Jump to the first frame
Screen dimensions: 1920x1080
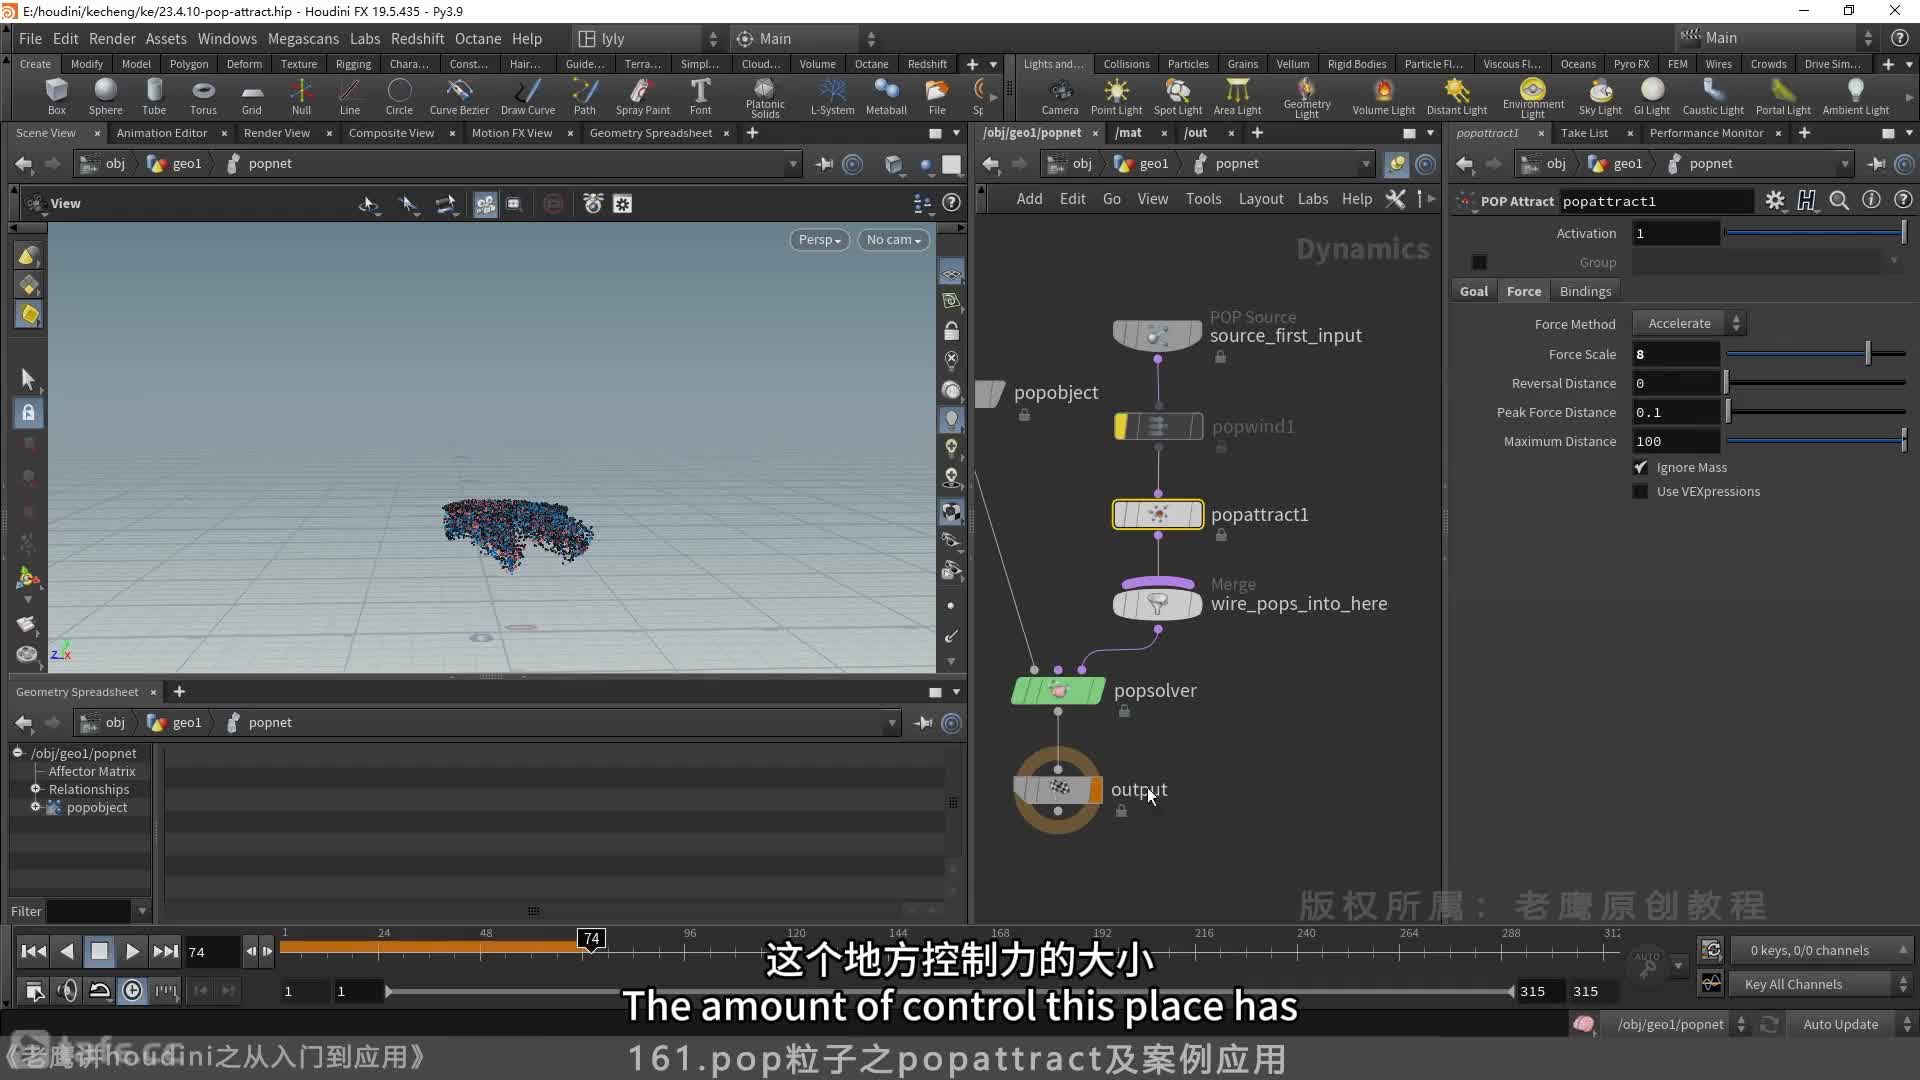point(33,951)
